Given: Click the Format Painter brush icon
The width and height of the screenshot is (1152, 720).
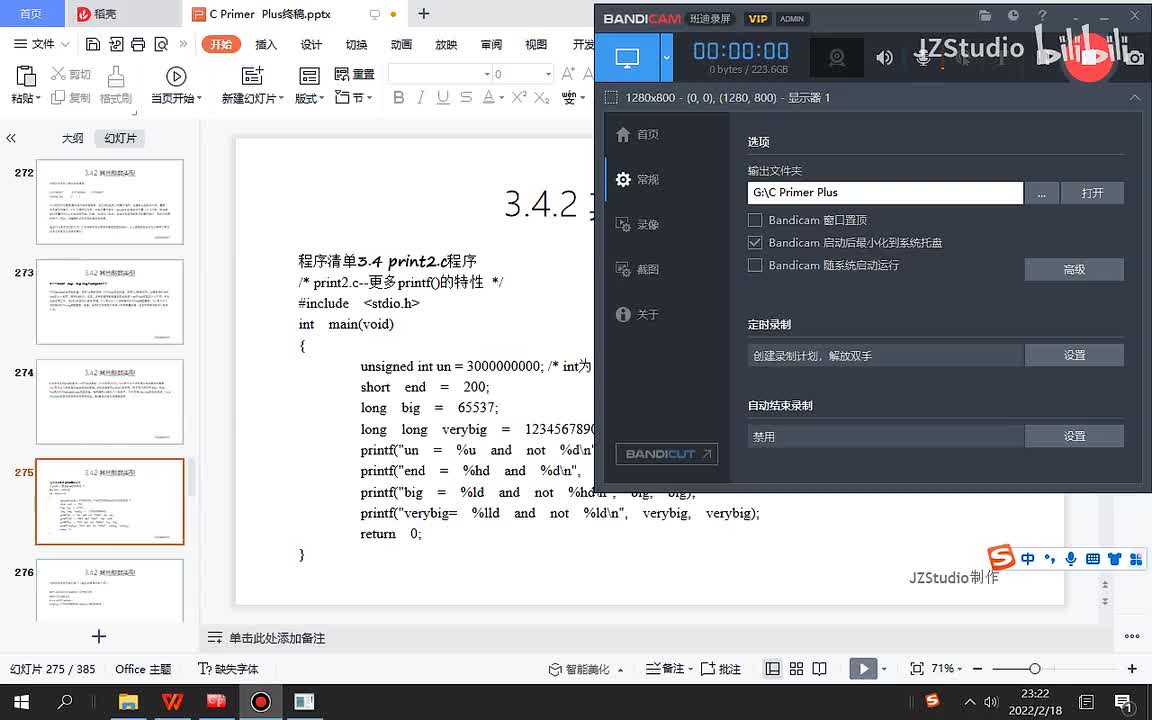Looking at the screenshot, I should click(115, 76).
